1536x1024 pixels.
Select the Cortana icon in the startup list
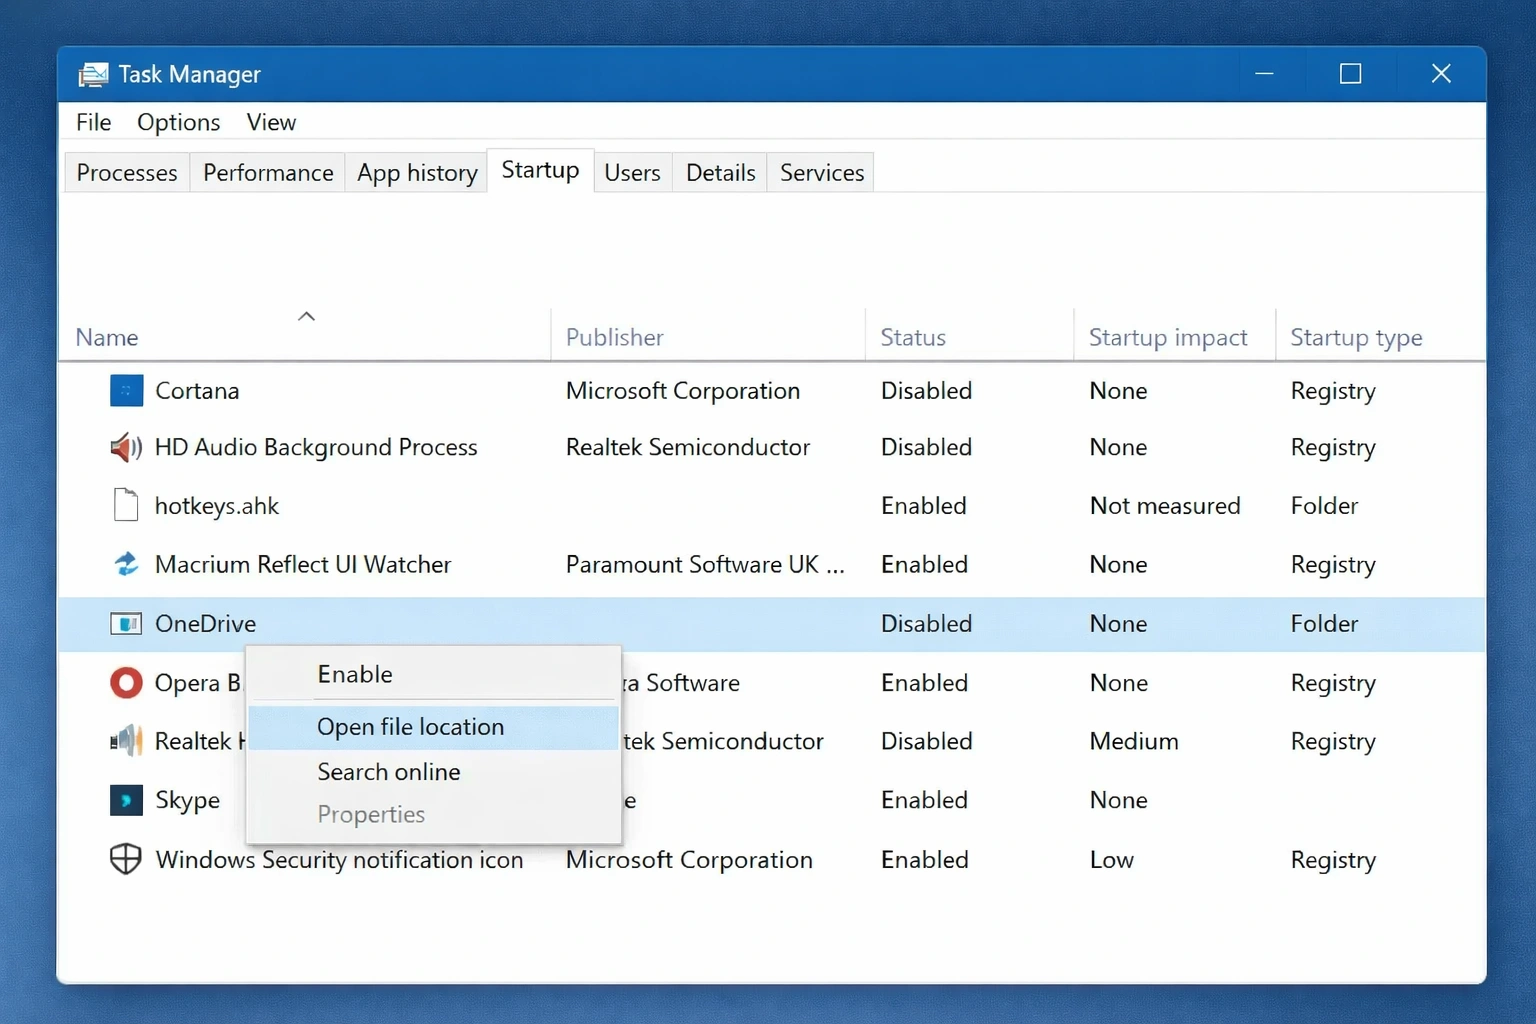[x=126, y=390]
